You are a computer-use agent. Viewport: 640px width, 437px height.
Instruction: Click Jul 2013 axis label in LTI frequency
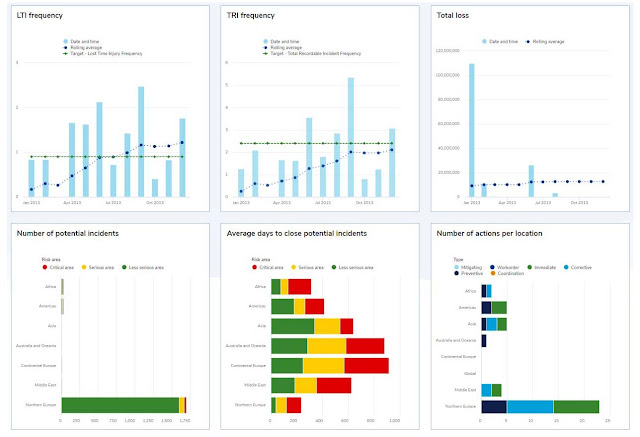point(113,202)
